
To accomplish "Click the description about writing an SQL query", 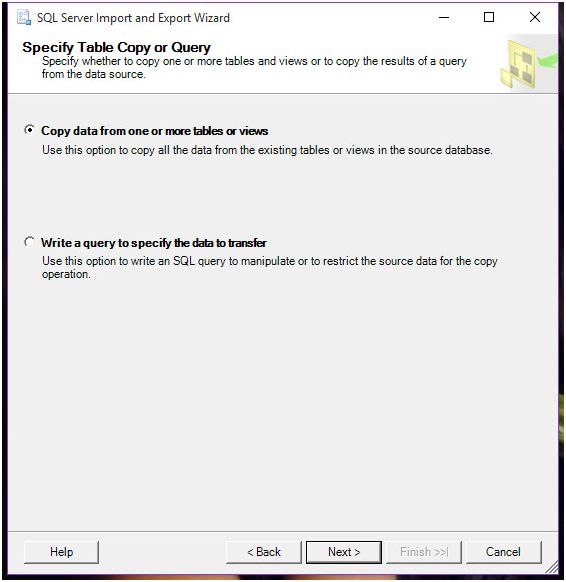I will pos(269,268).
